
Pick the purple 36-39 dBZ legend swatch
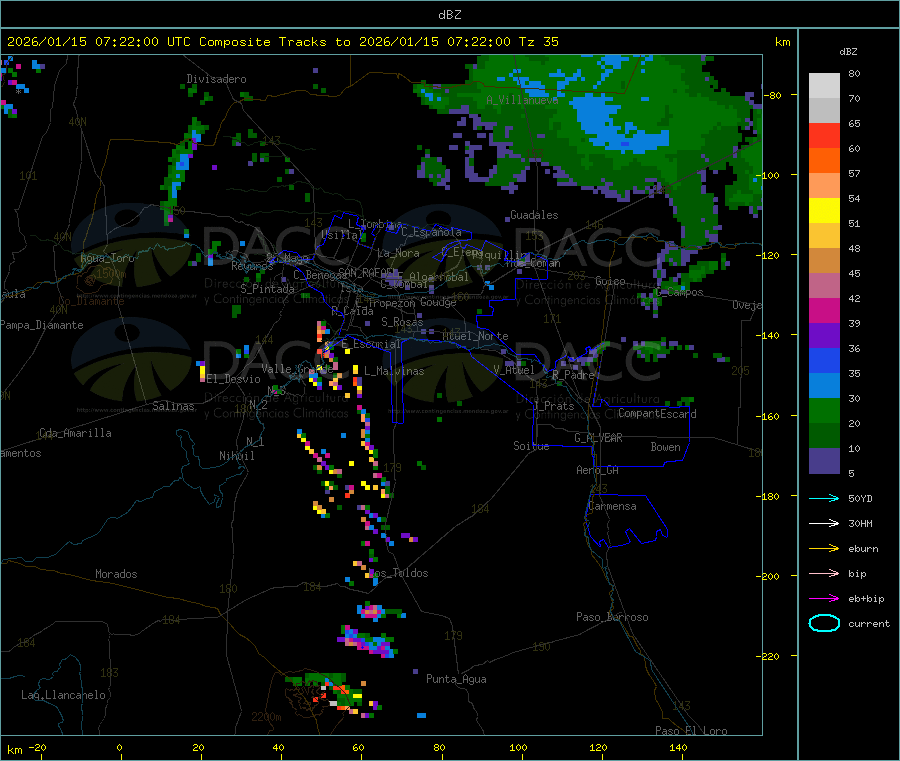tap(824, 336)
